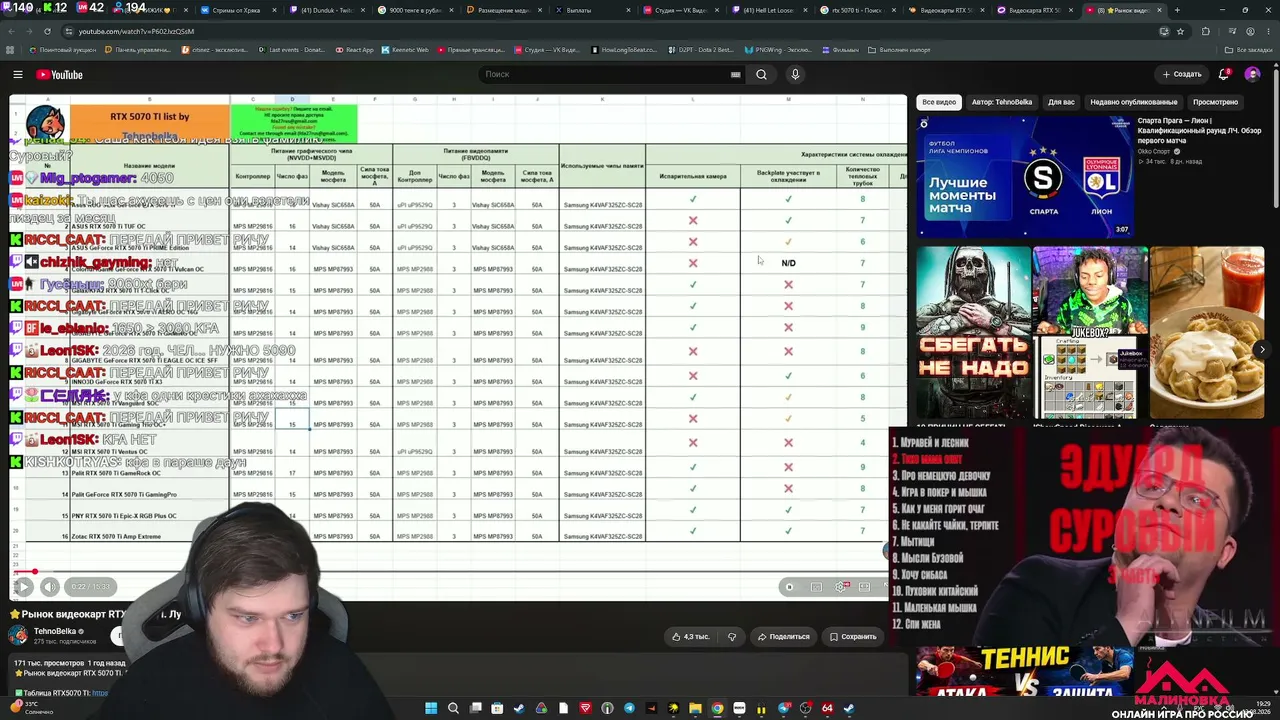Open the Спарта Прага — Лион video thumbnail

[1025, 176]
